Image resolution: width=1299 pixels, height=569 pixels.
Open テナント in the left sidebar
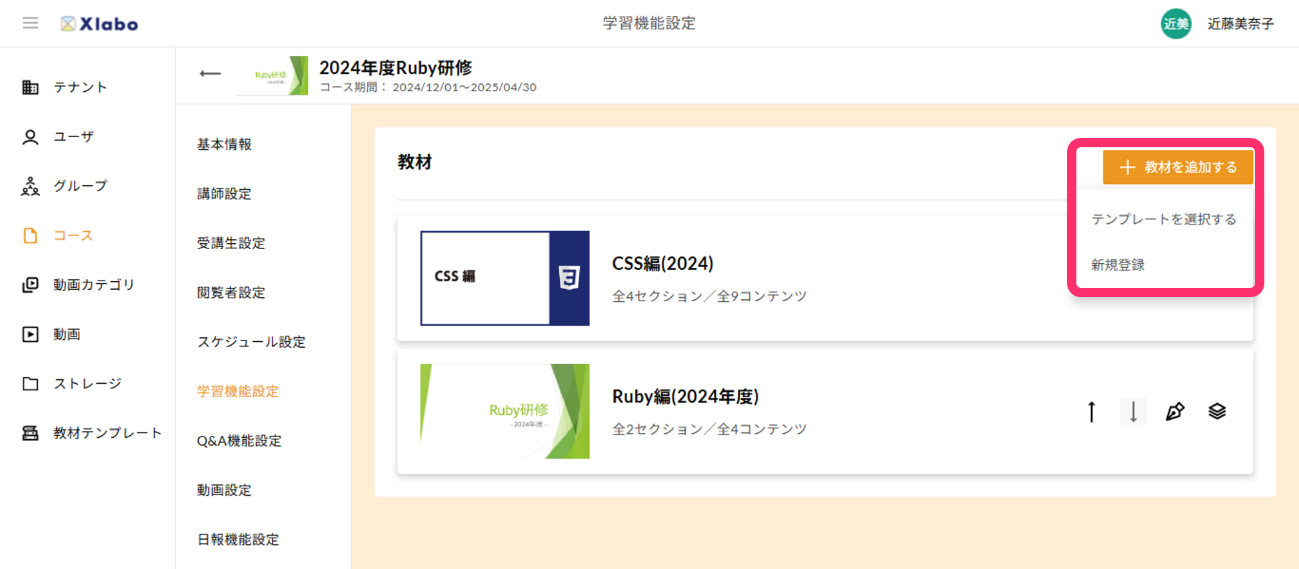[80, 87]
